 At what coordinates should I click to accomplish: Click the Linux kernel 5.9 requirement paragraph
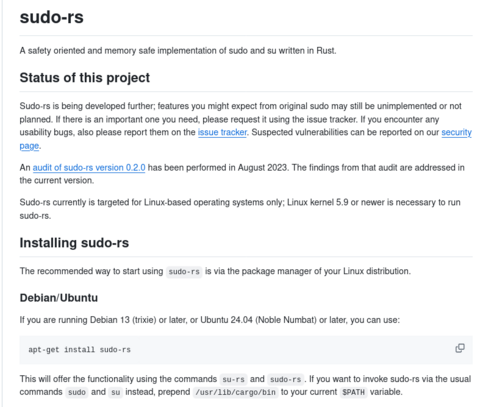click(240, 209)
